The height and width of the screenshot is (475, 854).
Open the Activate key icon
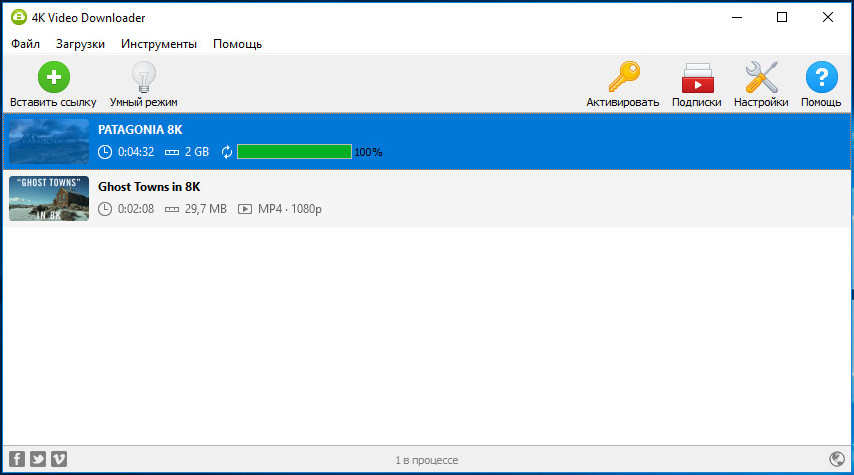click(624, 76)
